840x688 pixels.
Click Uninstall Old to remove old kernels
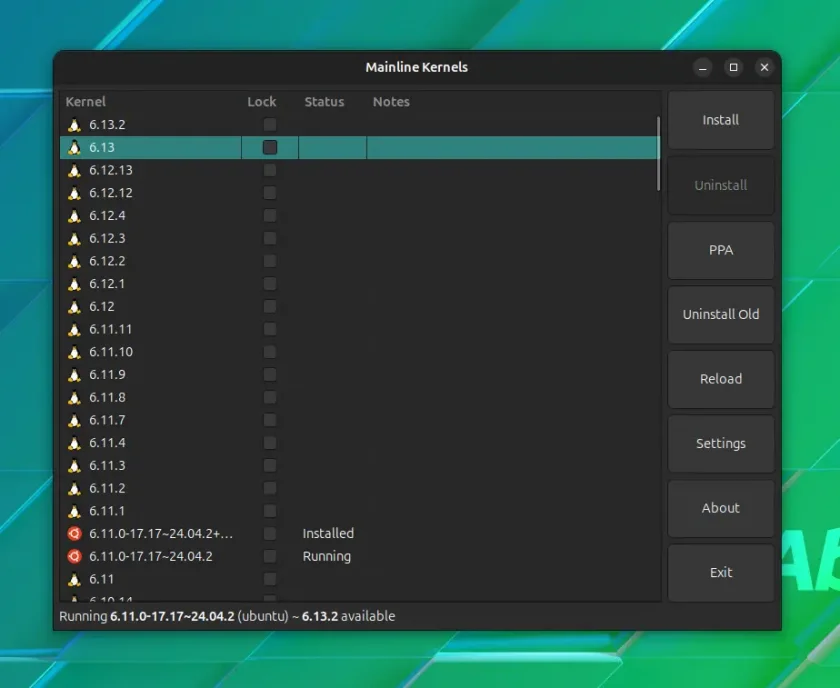(721, 315)
